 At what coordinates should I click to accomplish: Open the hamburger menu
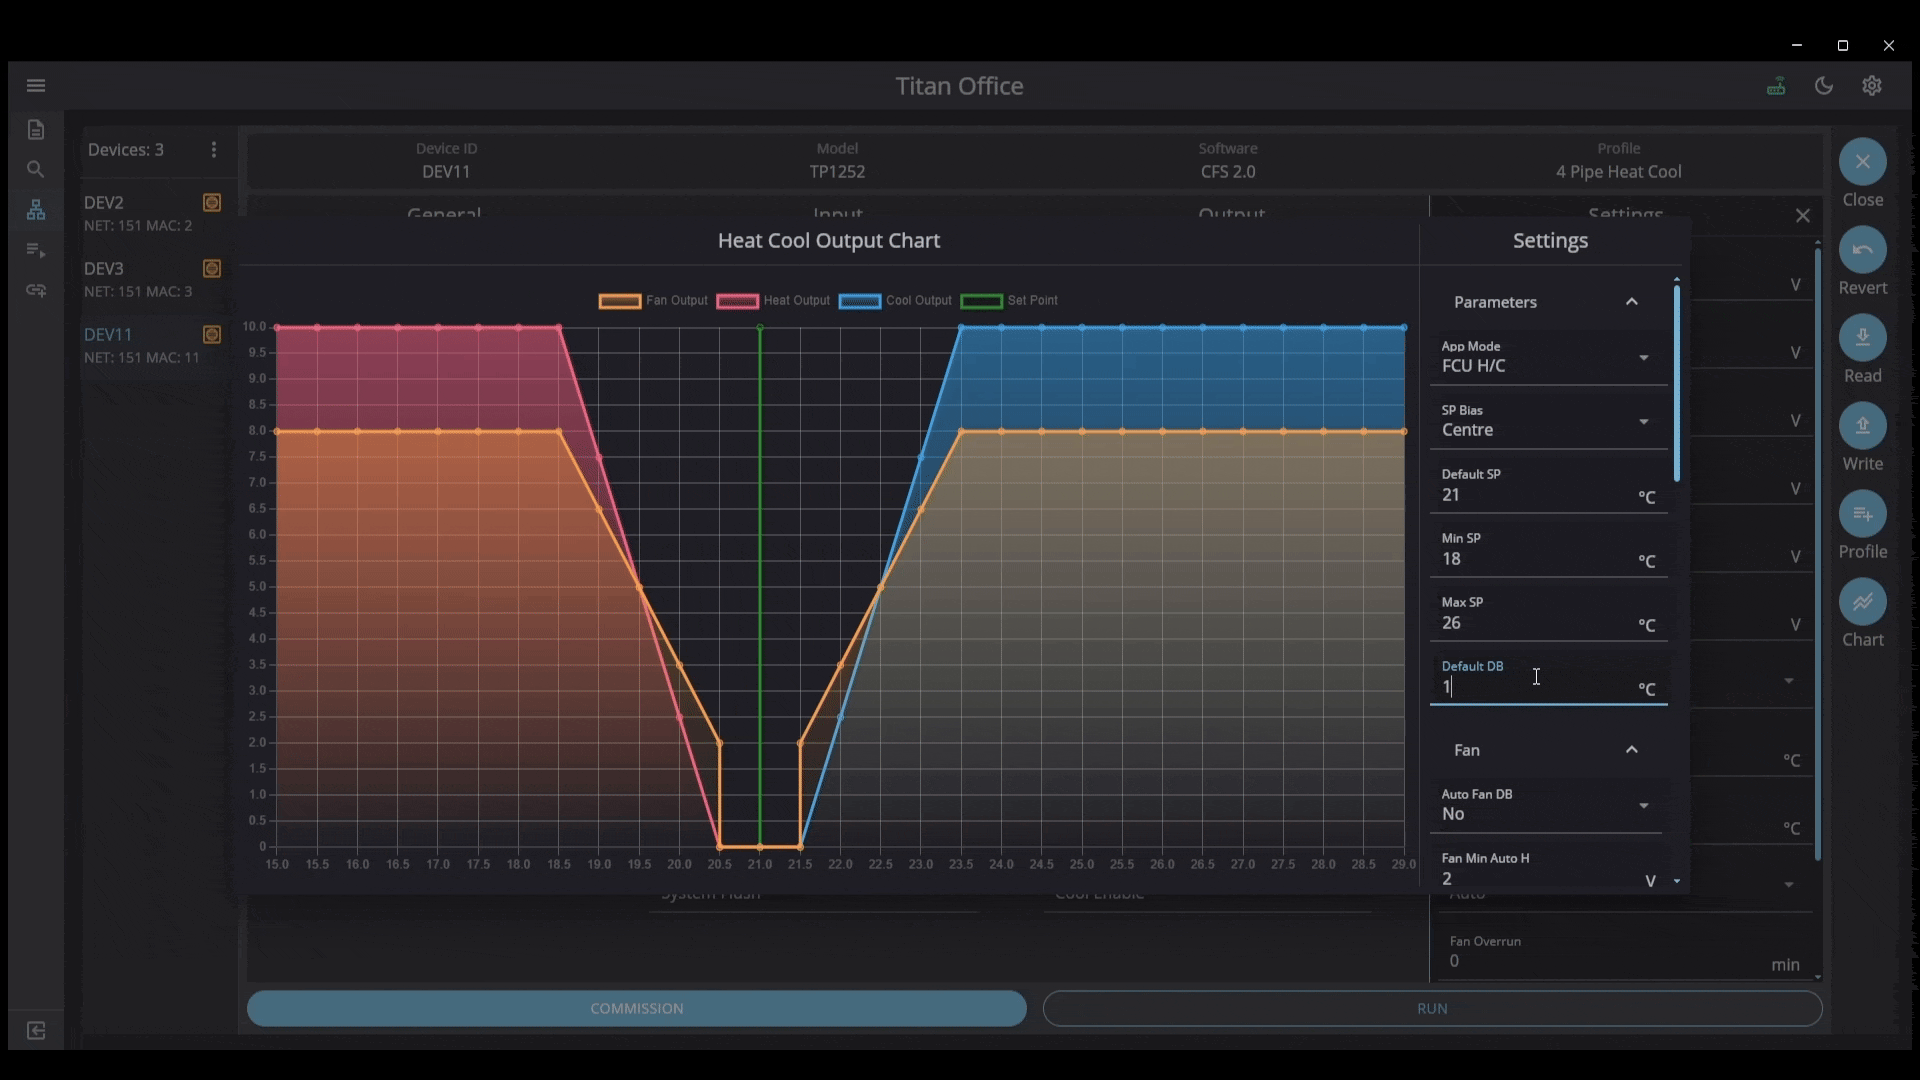36,85
